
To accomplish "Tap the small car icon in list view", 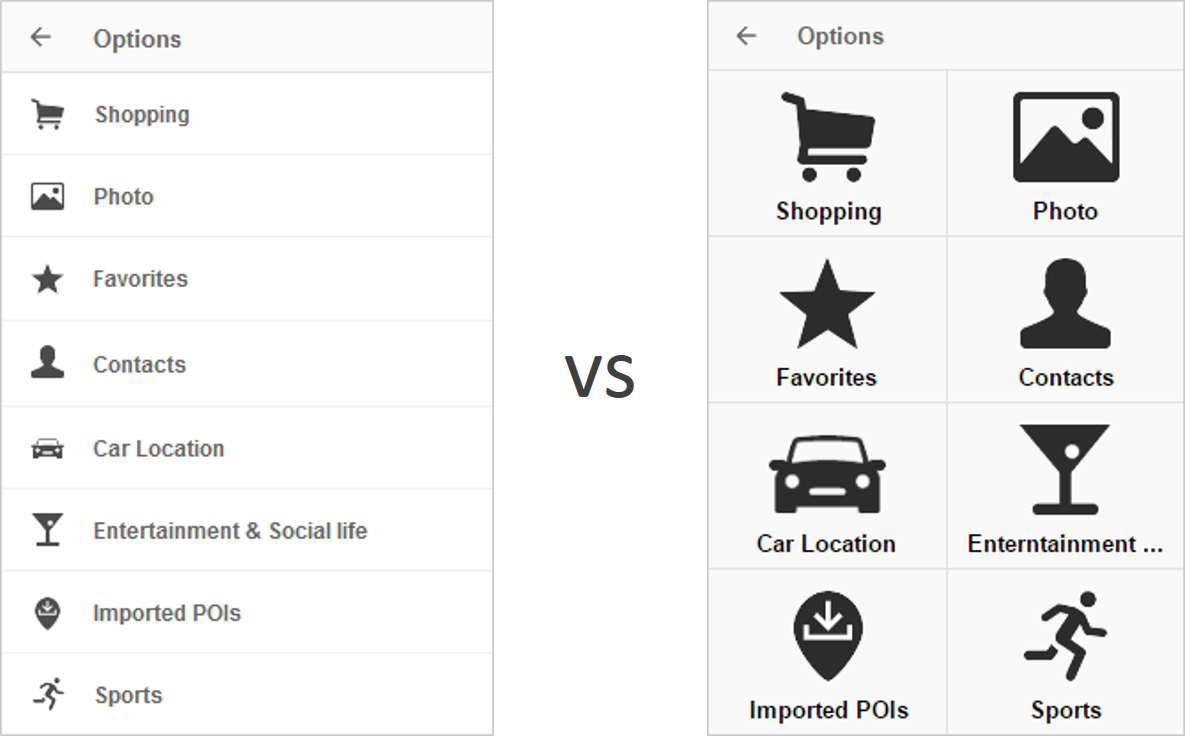I will (x=48, y=448).
